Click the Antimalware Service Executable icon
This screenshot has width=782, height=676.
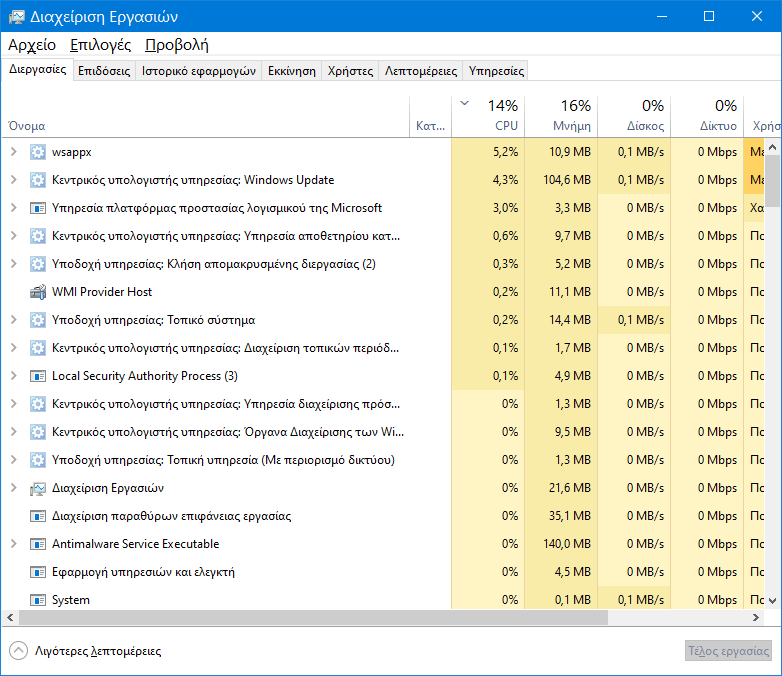click(x=38, y=544)
